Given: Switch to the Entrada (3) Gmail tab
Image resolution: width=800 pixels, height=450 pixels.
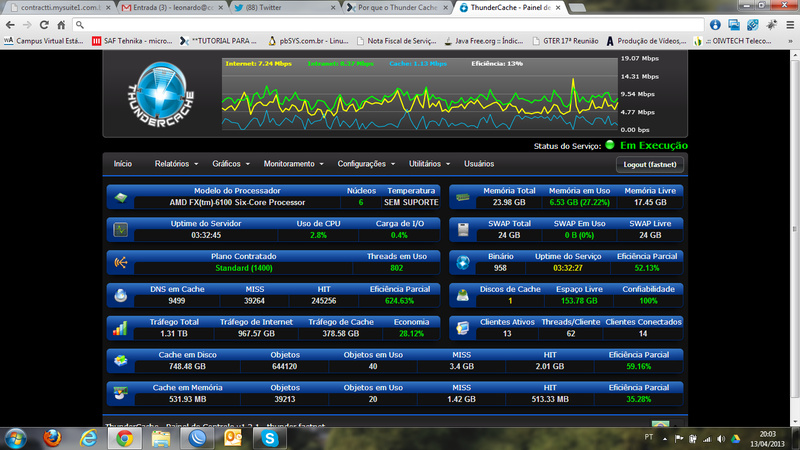Looking at the screenshot, I should (172, 8).
